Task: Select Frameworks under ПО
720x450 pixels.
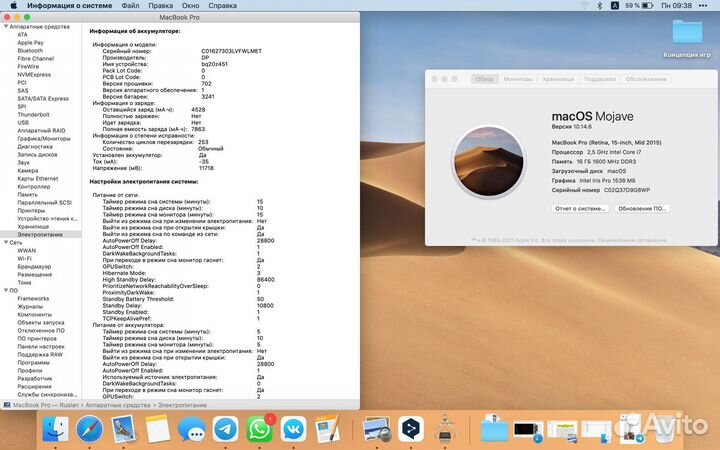Action: point(33,298)
